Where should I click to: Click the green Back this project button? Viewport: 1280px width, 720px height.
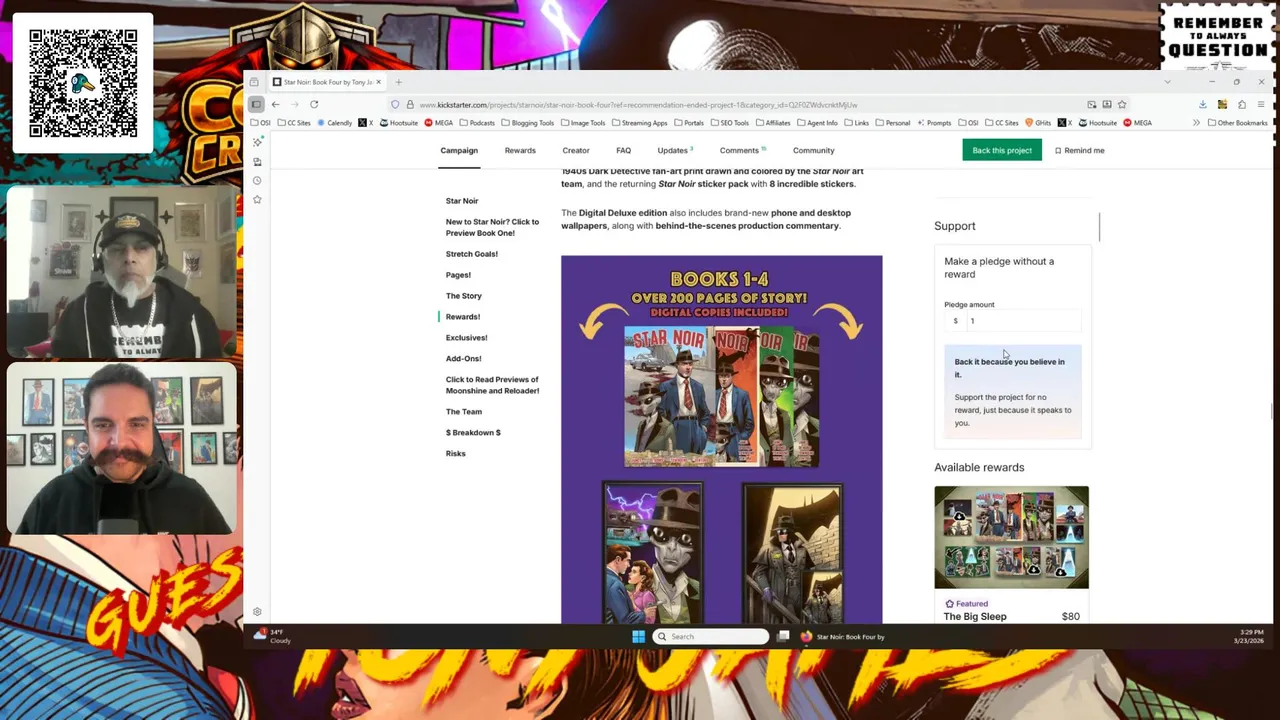click(1002, 150)
